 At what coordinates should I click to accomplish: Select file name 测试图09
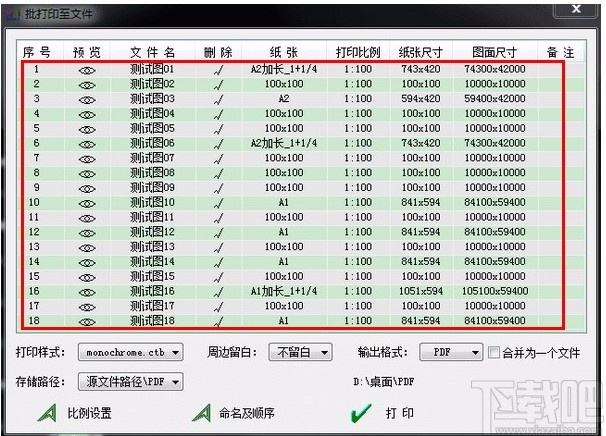click(x=152, y=187)
